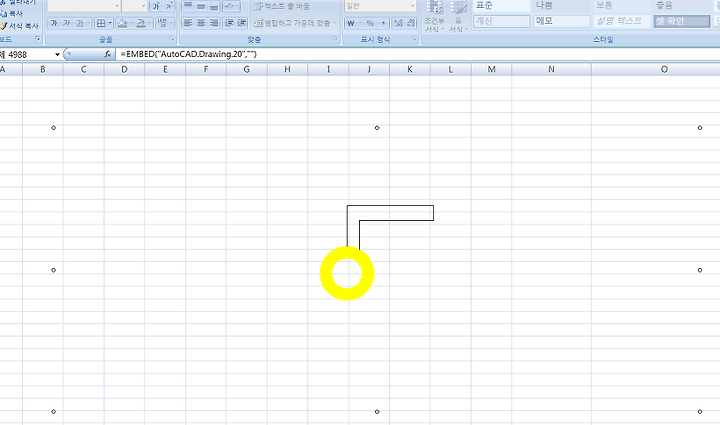Viewport: 720px width, 425px height.
Task: Toggle underline 가 formatting
Action: 80,23
